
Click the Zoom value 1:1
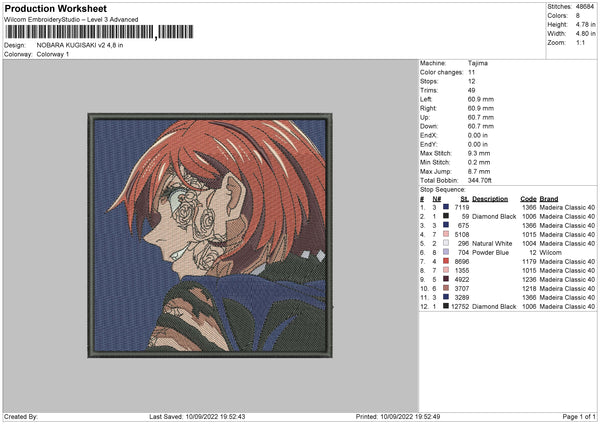(580, 43)
